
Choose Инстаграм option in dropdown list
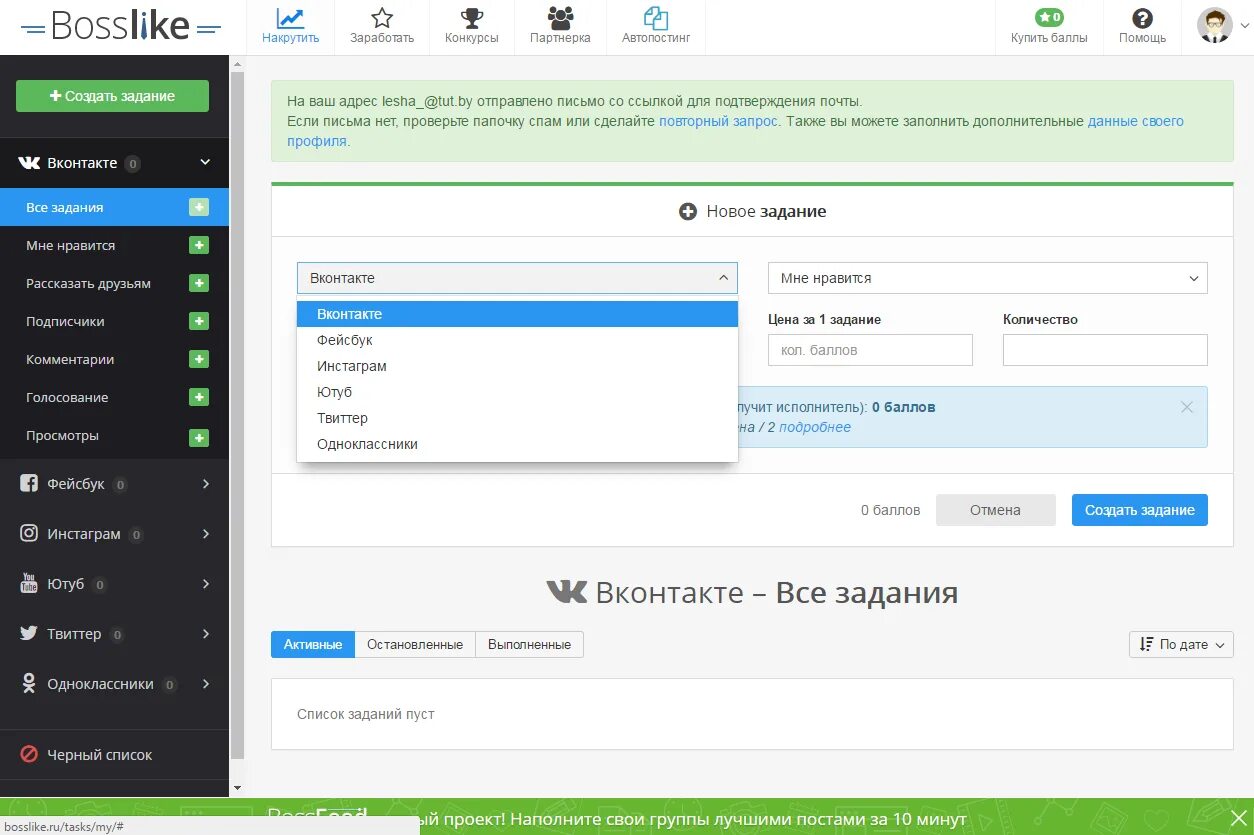(517, 366)
